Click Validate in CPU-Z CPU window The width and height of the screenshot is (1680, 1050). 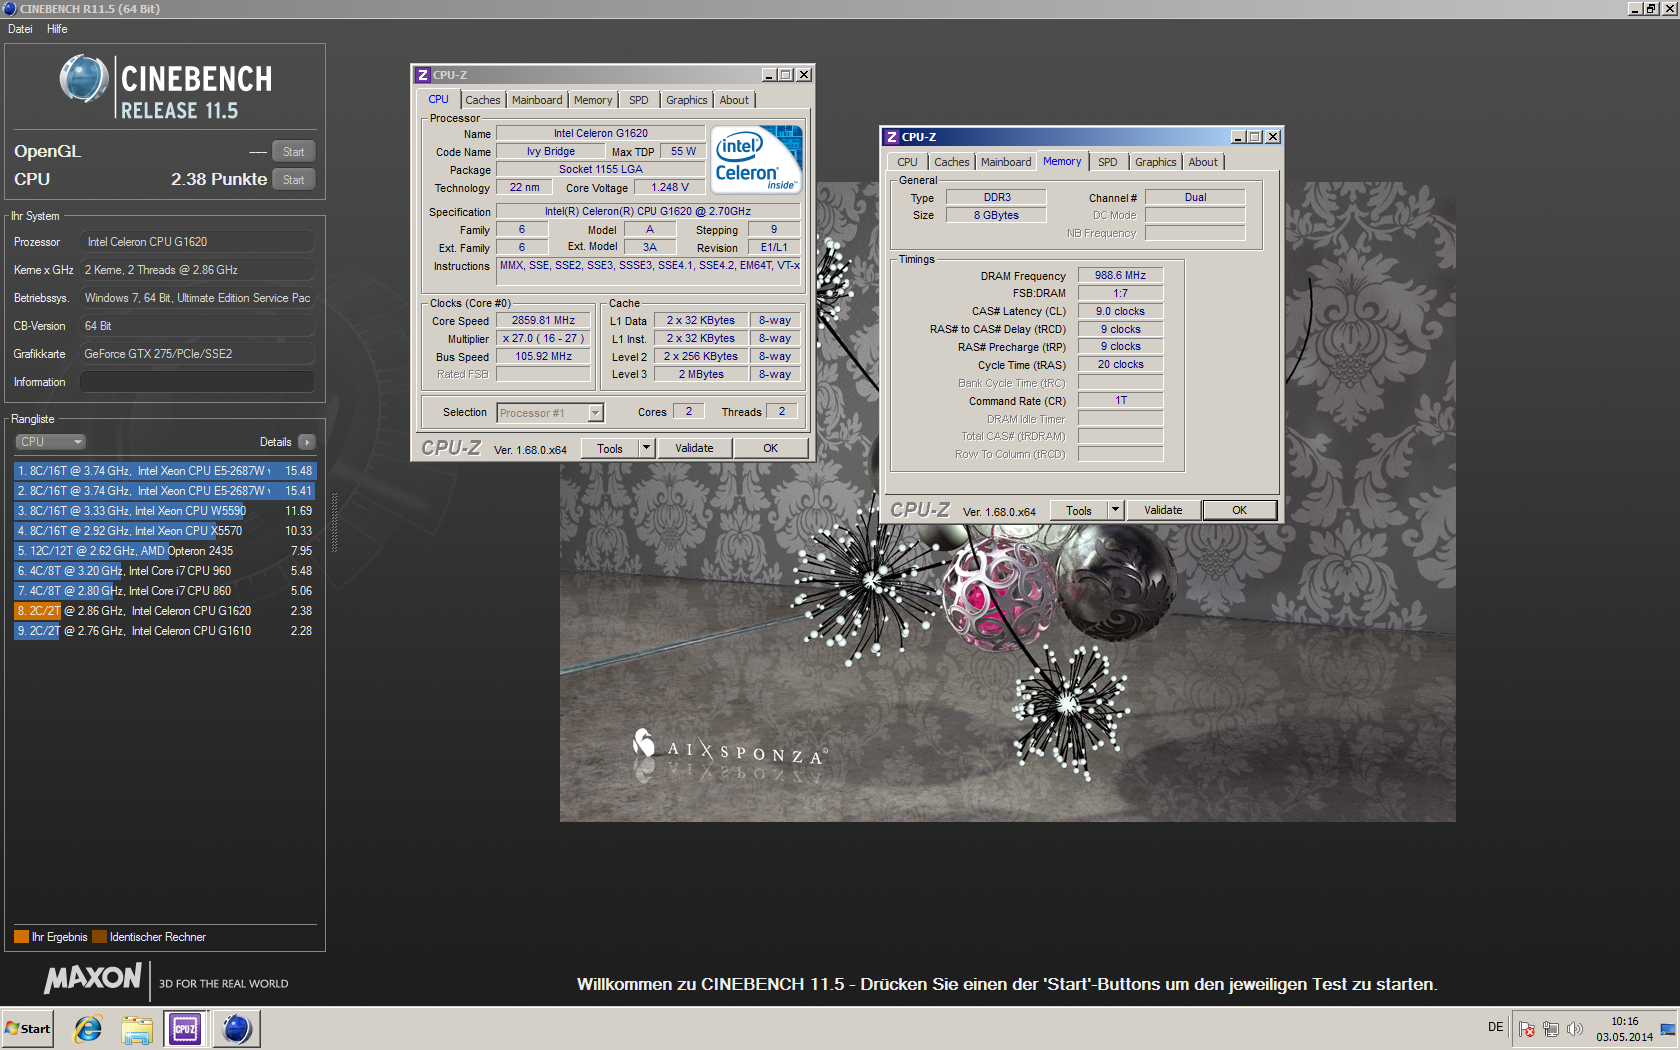pyautogui.click(x=694, y=448)
